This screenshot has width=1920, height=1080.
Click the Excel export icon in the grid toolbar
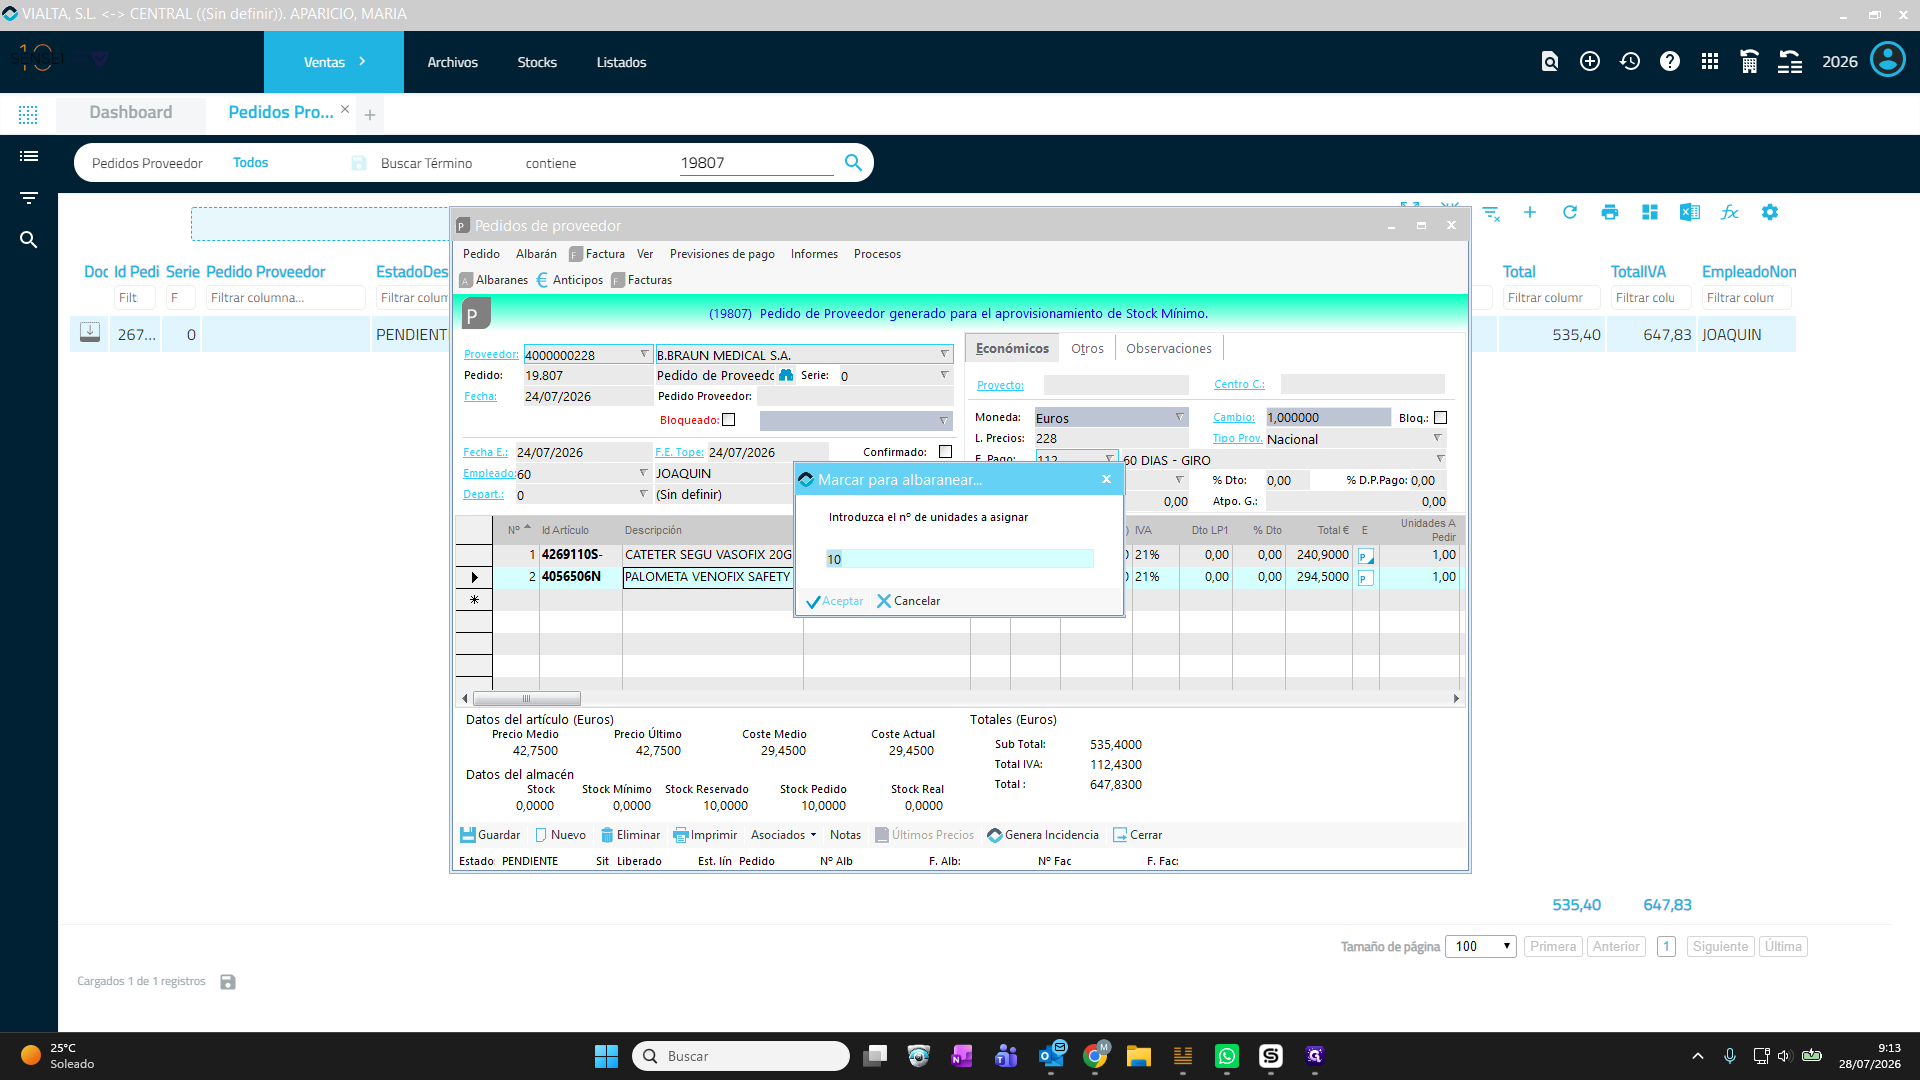tap(1690, 212)
